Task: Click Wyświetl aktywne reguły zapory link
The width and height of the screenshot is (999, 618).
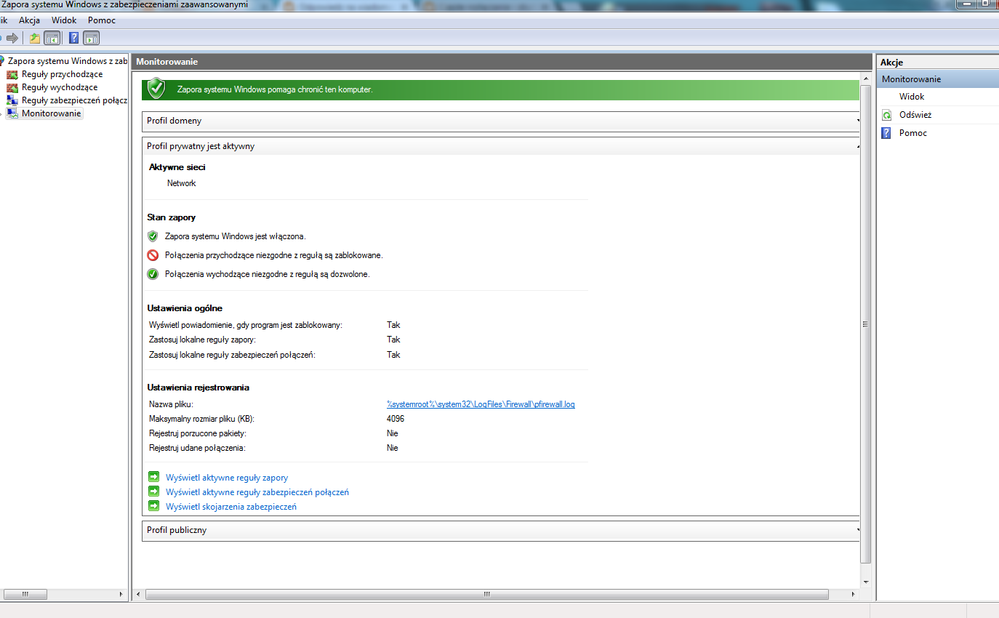Action: click(225, 478)
